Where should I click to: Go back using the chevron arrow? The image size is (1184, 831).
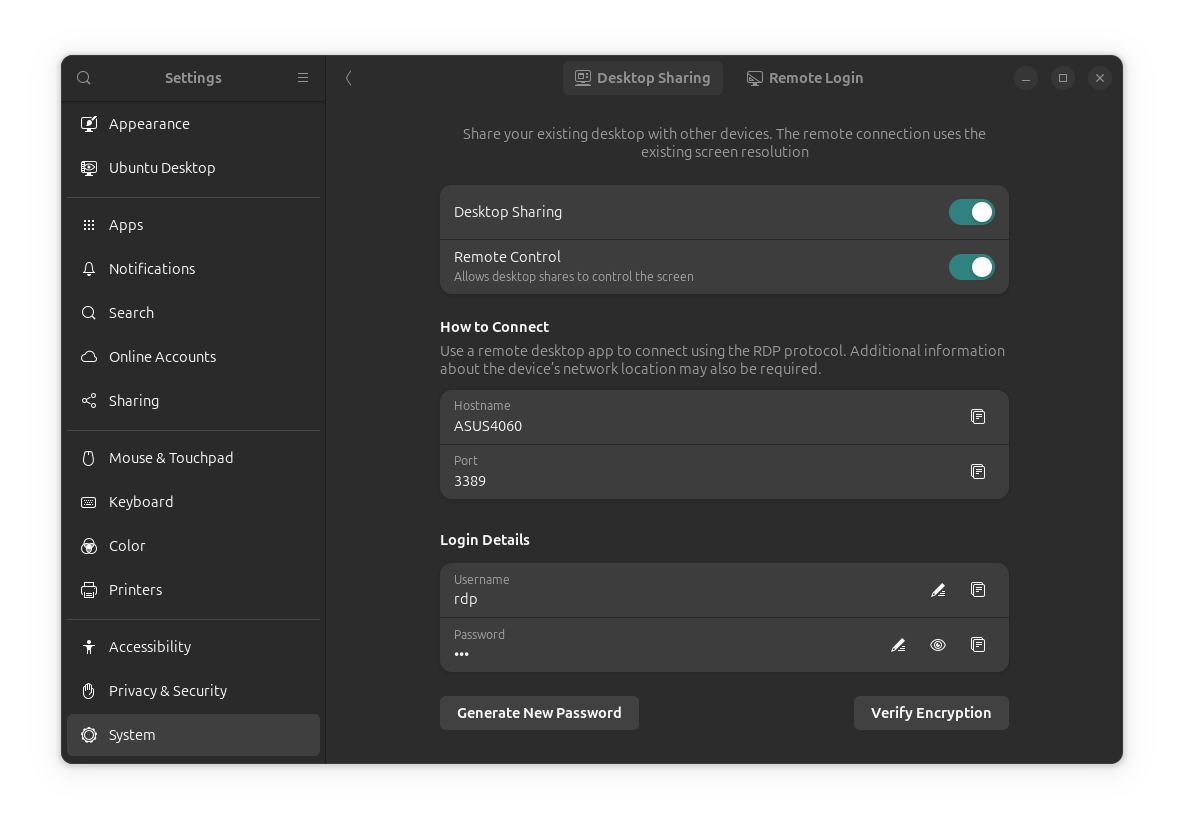point(348,77)
